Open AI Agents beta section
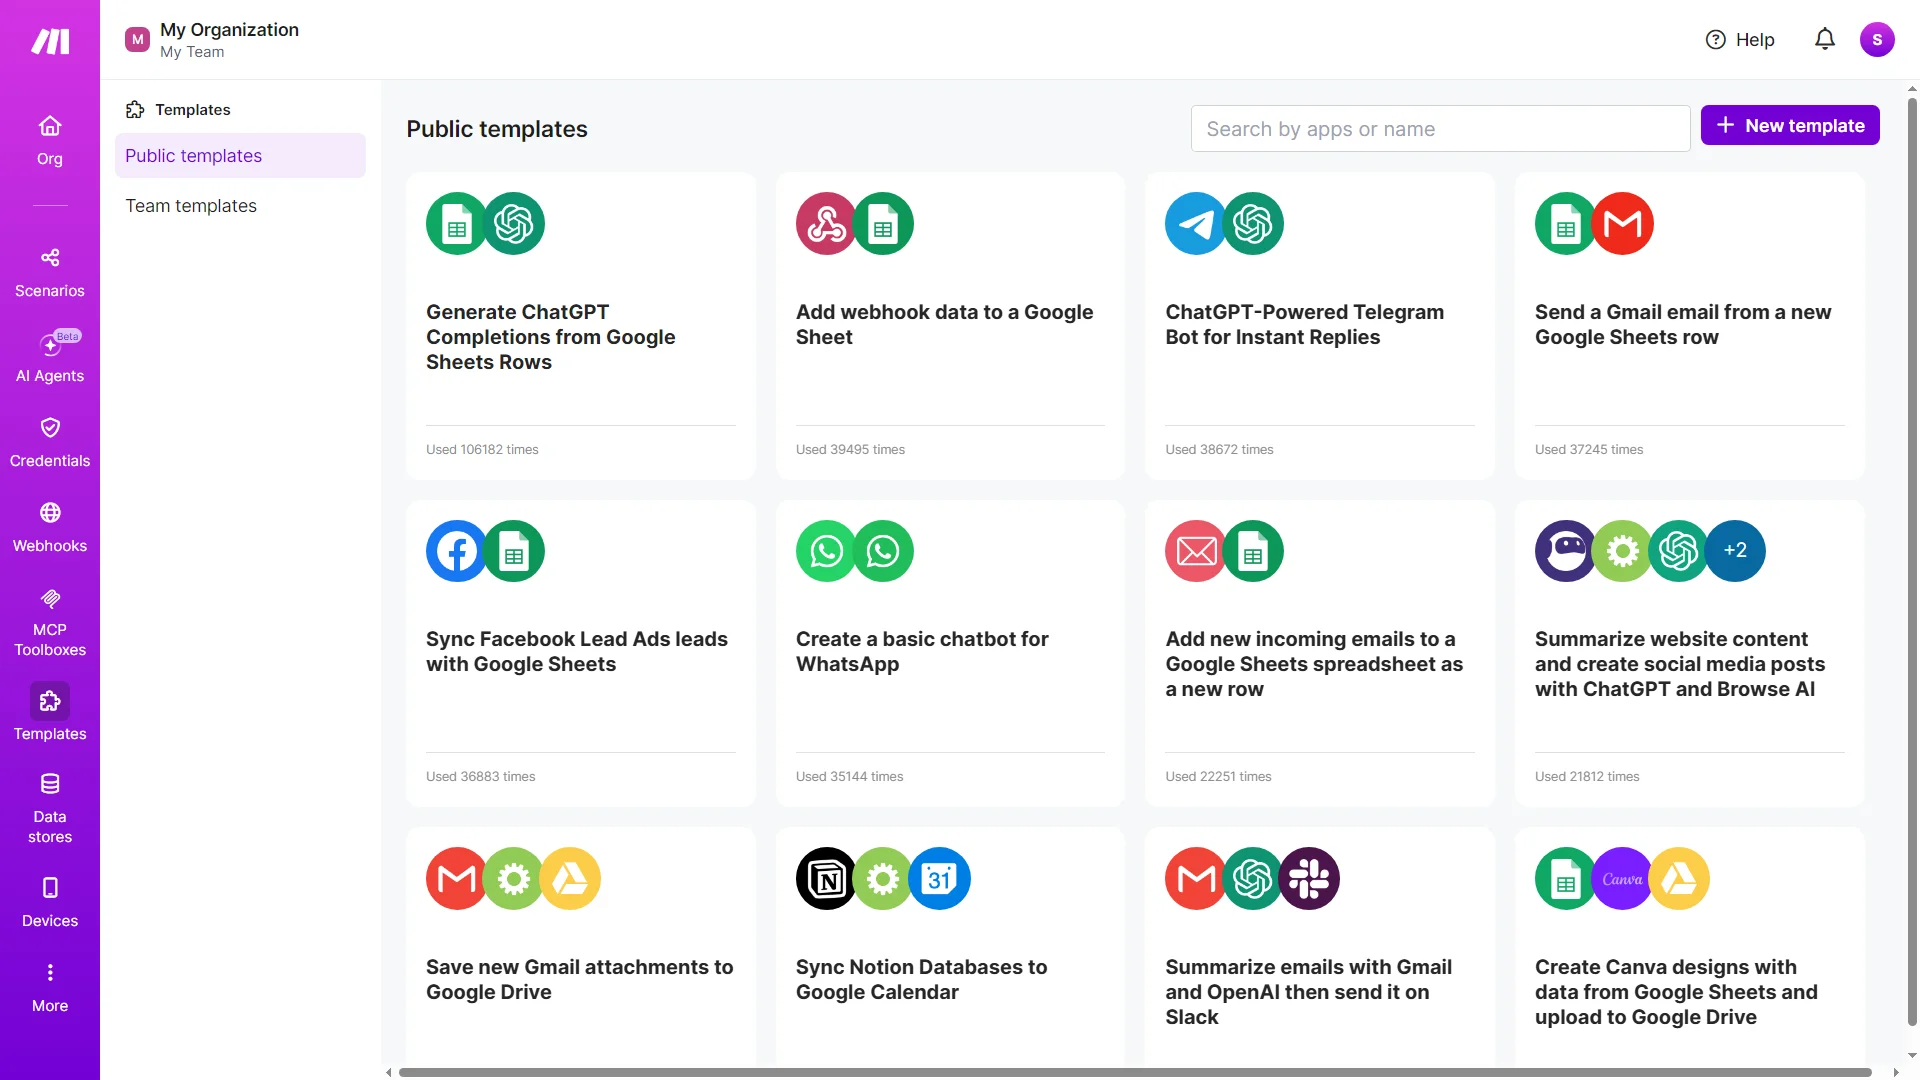Screen dimensions: 1920x1080 [50, 357]
